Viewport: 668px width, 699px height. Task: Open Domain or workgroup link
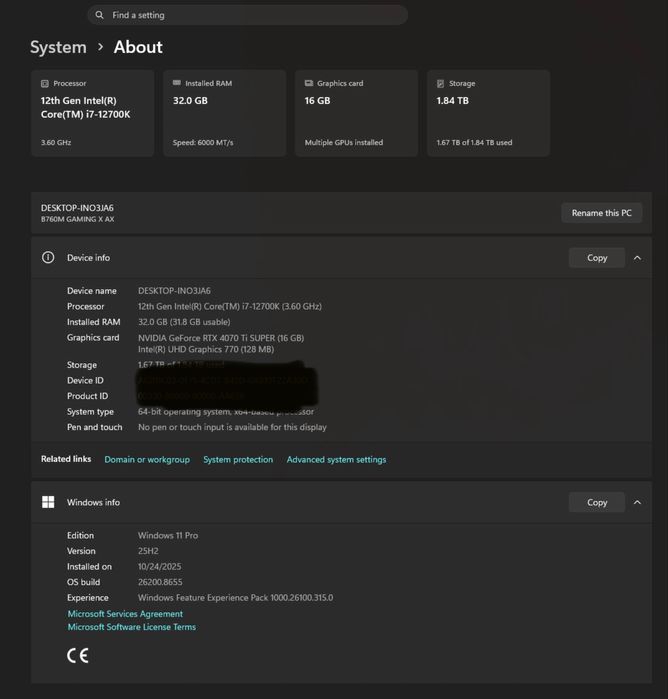click(x=147, y=460)
